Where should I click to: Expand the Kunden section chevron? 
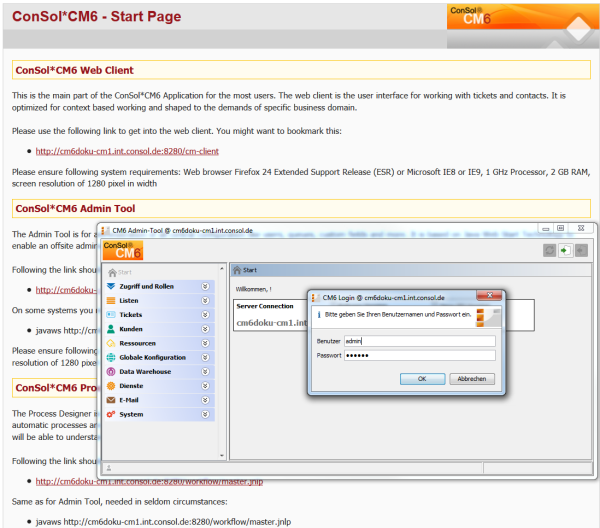point(205,329)
